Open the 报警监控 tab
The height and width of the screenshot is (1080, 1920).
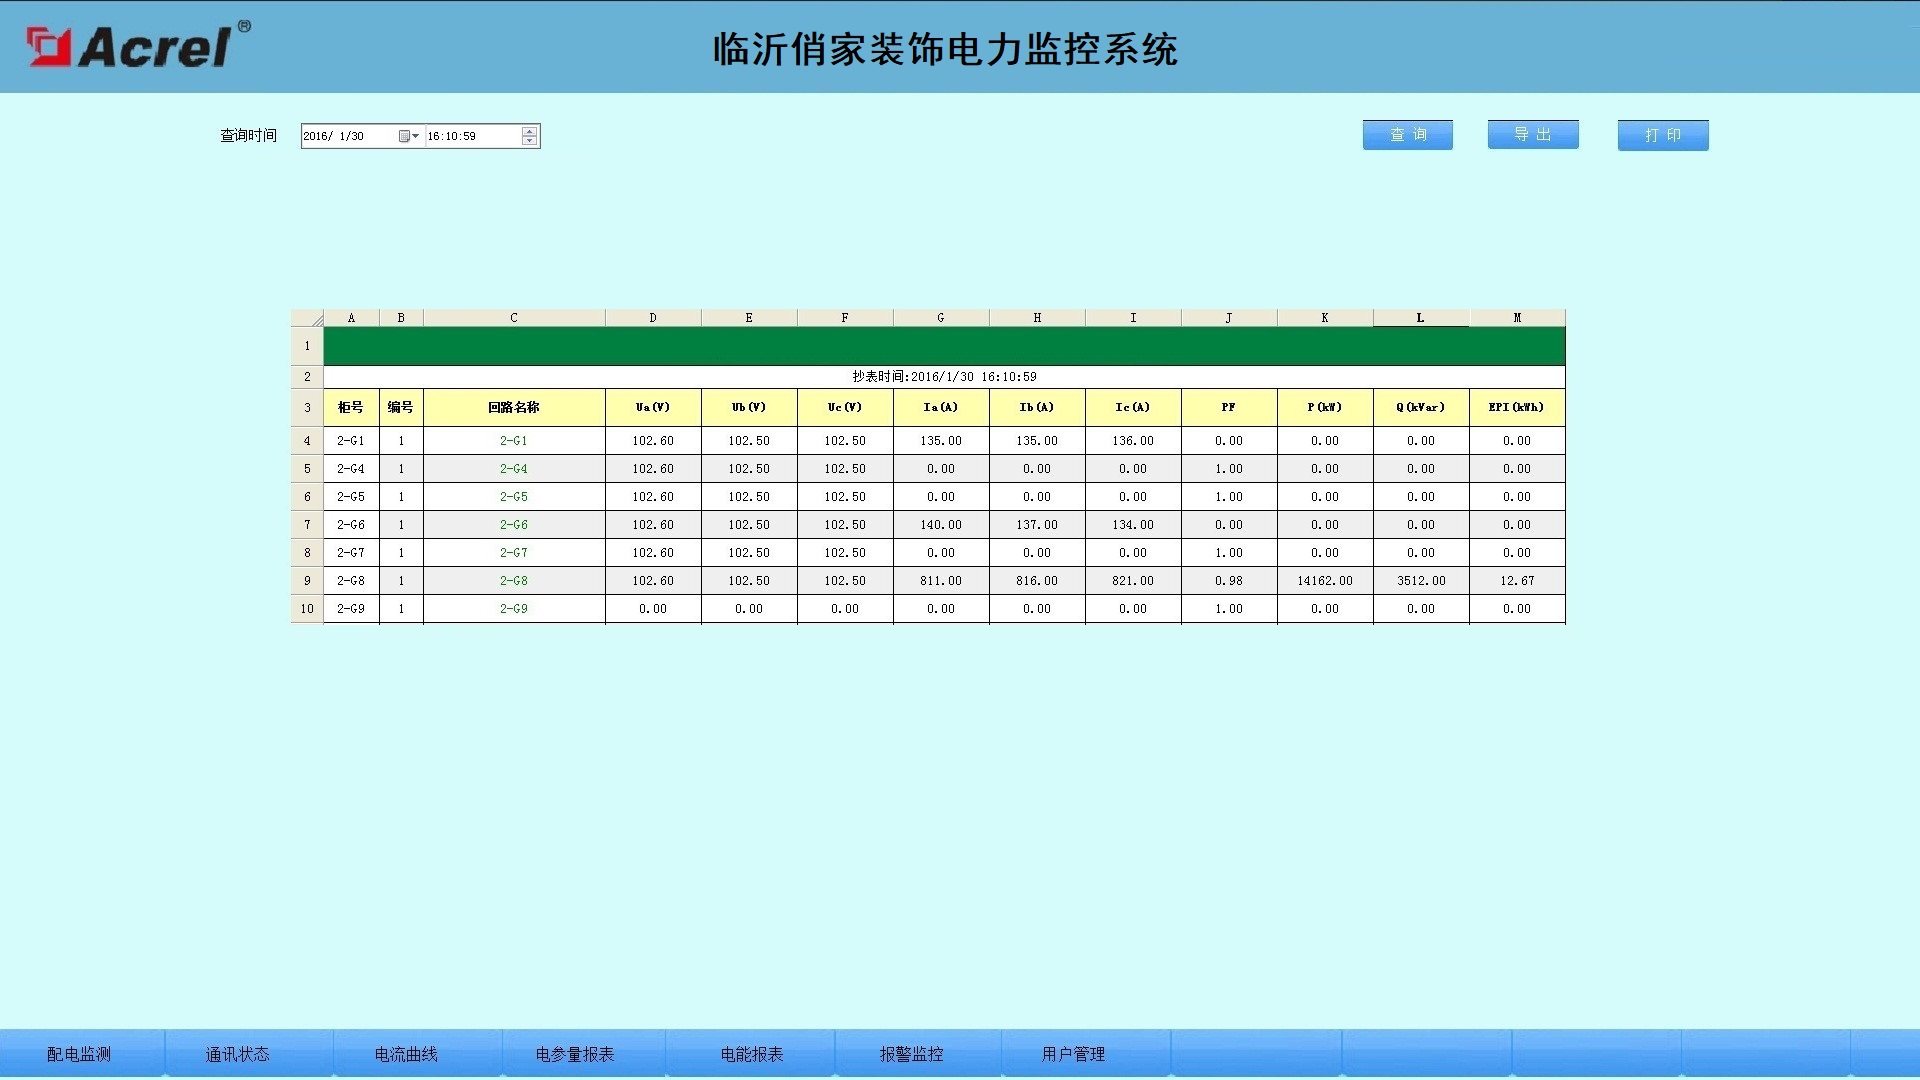click(x=912, y=1054)
